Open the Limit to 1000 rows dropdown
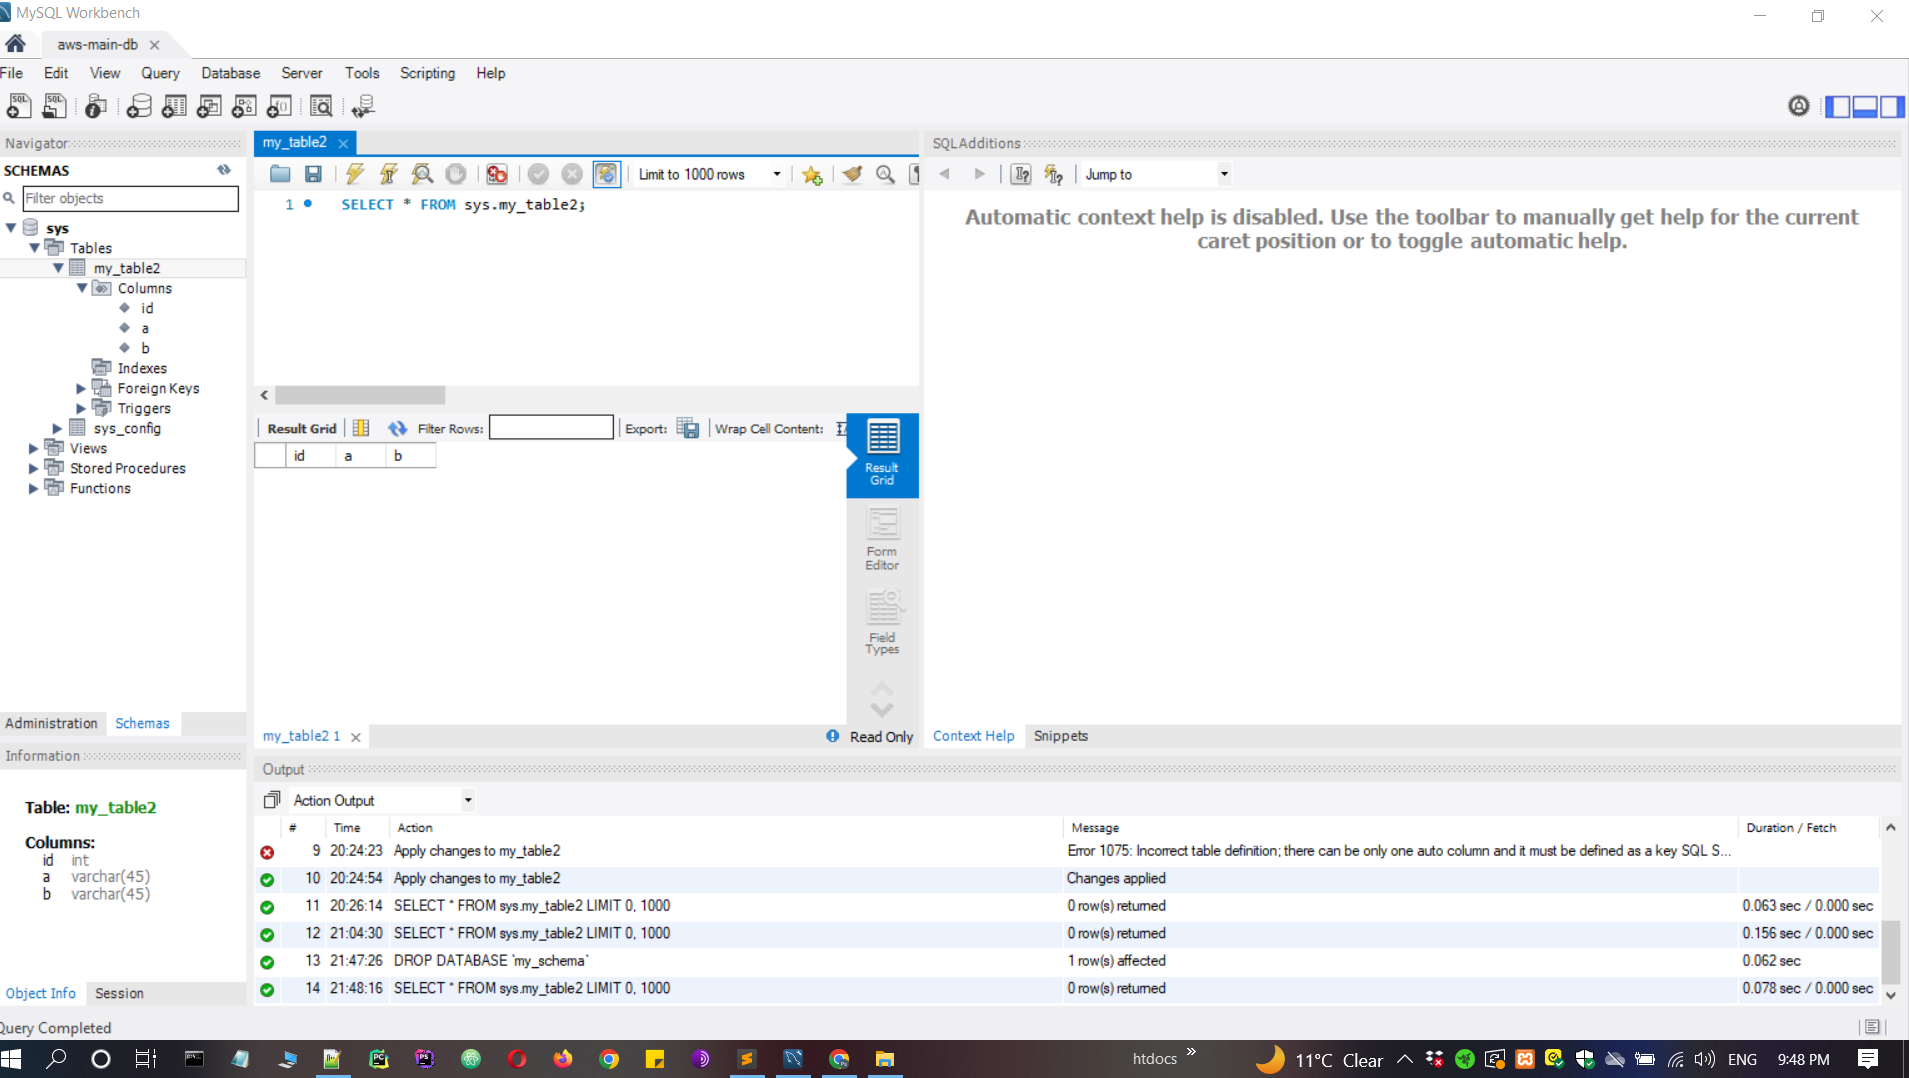Viewport: 1909px width, 1078px height. coord(710,174)
